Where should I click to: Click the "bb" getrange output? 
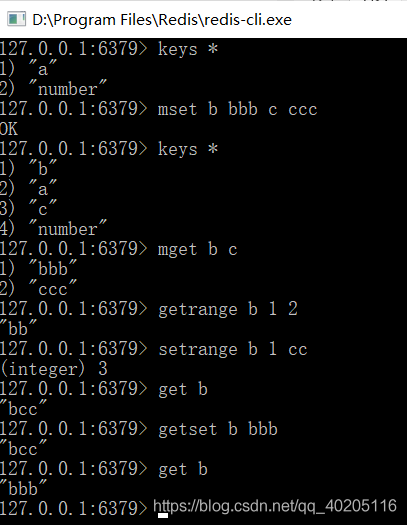(x=18, y=328)
